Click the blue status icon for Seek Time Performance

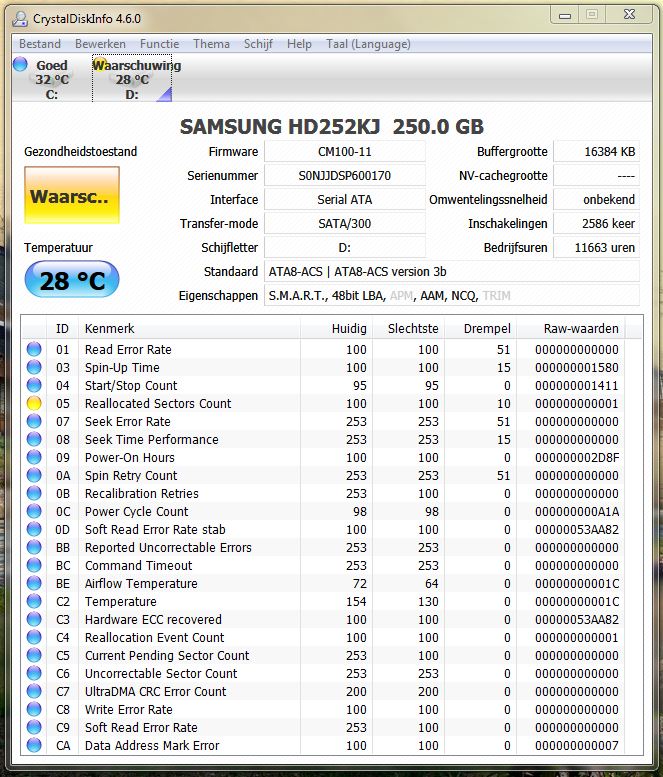(34, 439)
